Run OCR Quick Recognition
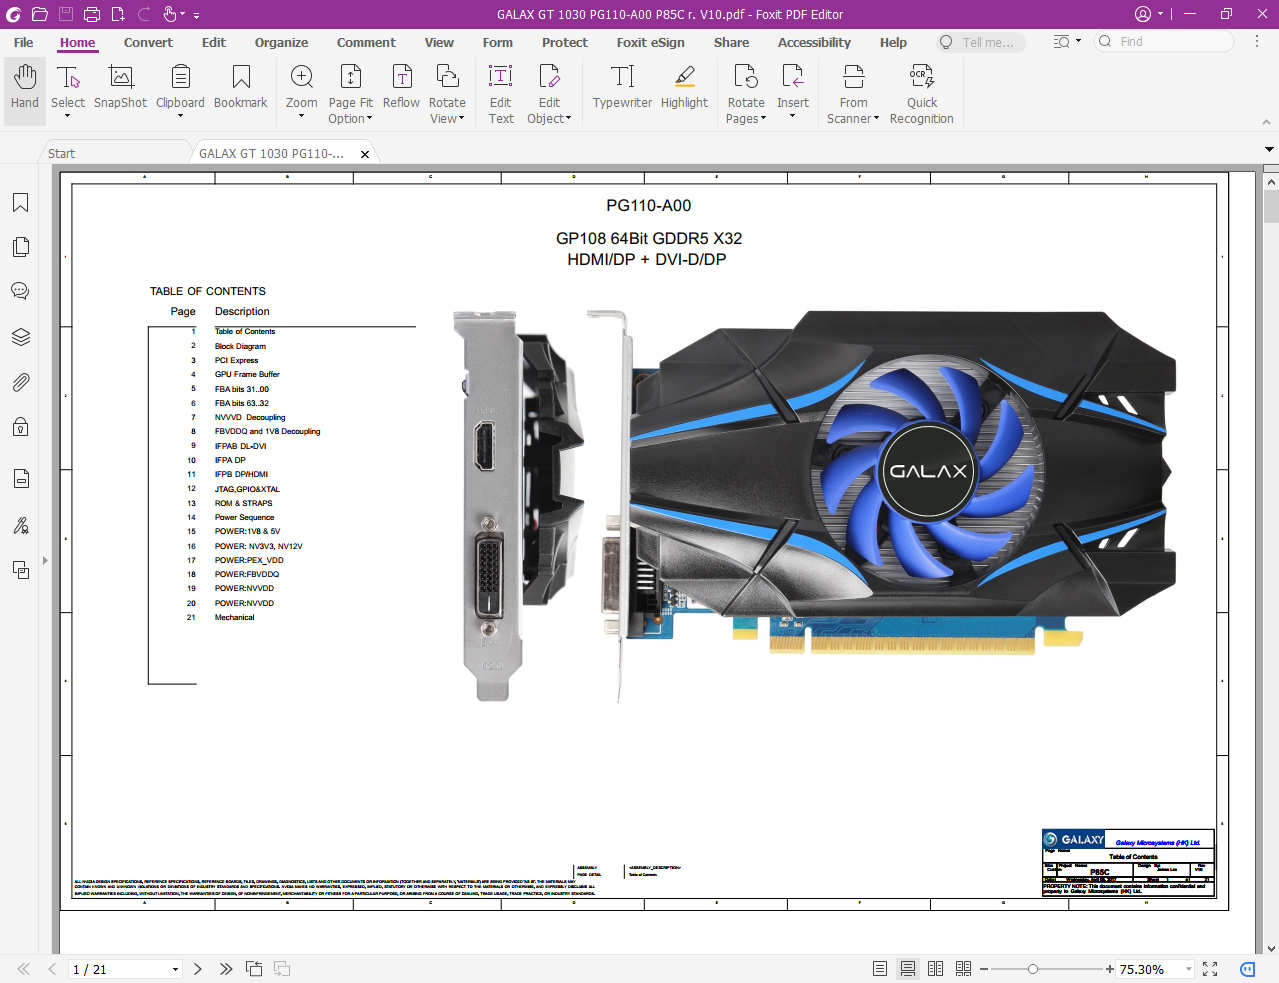 tap(922, 94)
